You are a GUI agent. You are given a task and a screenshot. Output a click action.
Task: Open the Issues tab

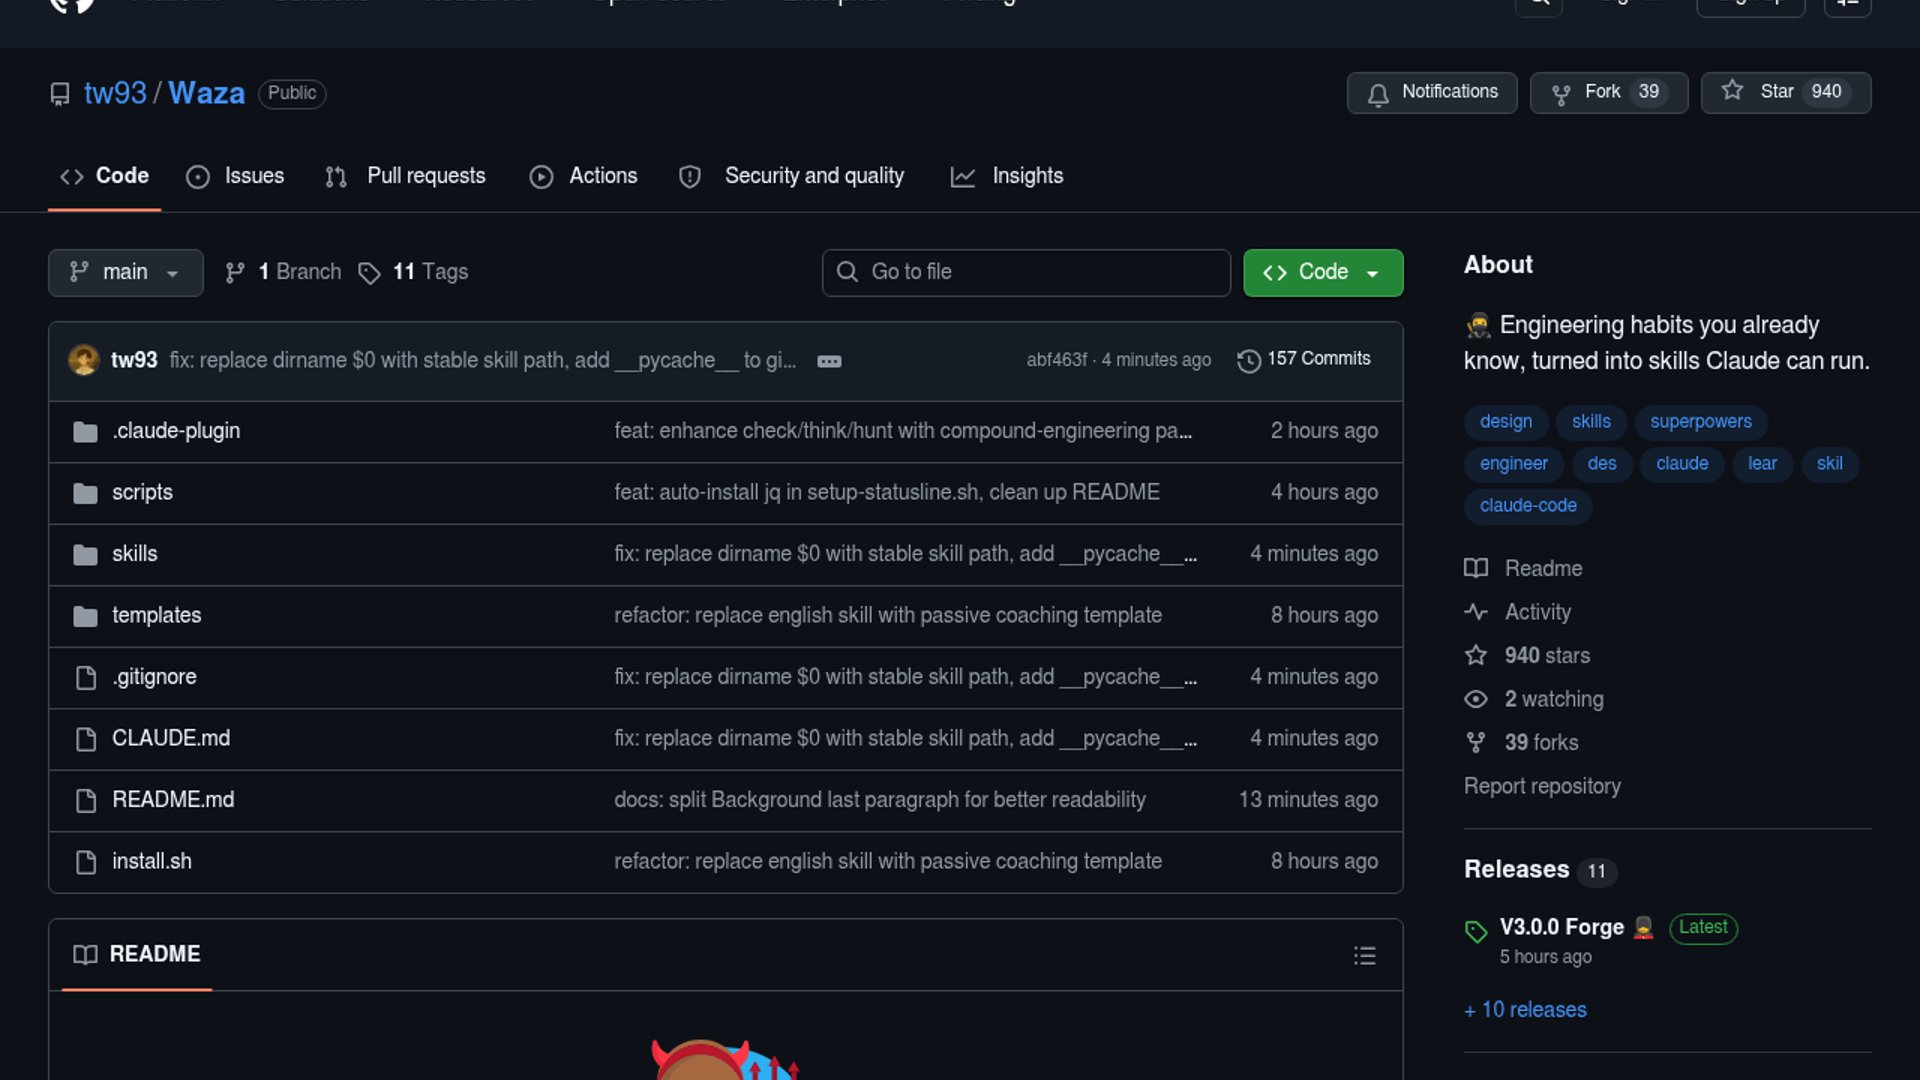[x=236, y=176]
